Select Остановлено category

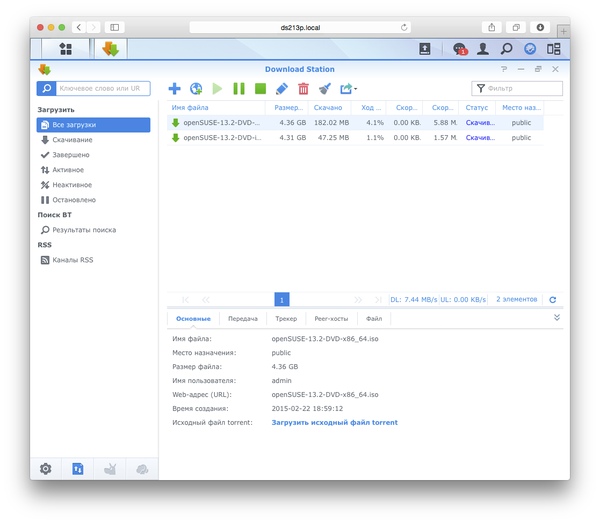93,200
